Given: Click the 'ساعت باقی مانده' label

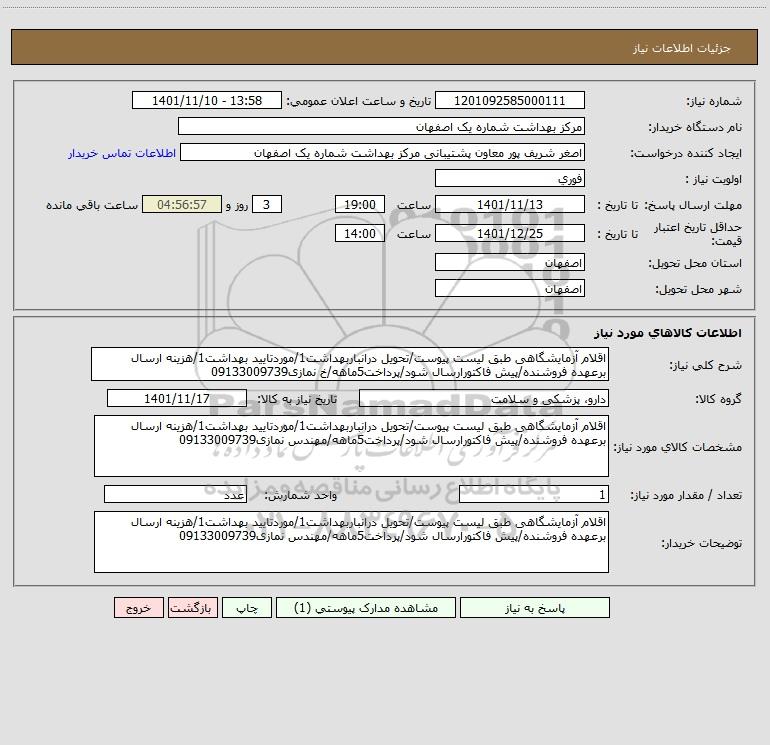Looking at the screenshot, I should tap(92, 205).
